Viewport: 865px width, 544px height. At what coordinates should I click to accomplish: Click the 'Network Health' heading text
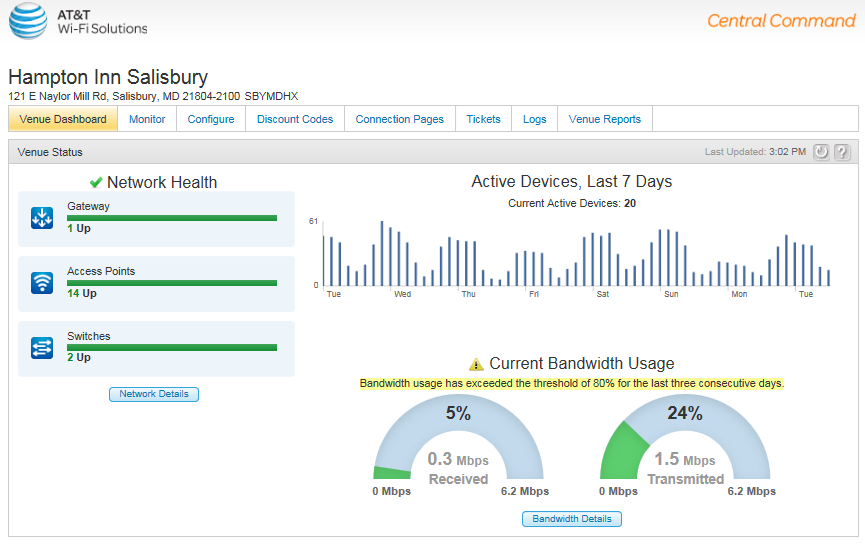coord(162,183)
